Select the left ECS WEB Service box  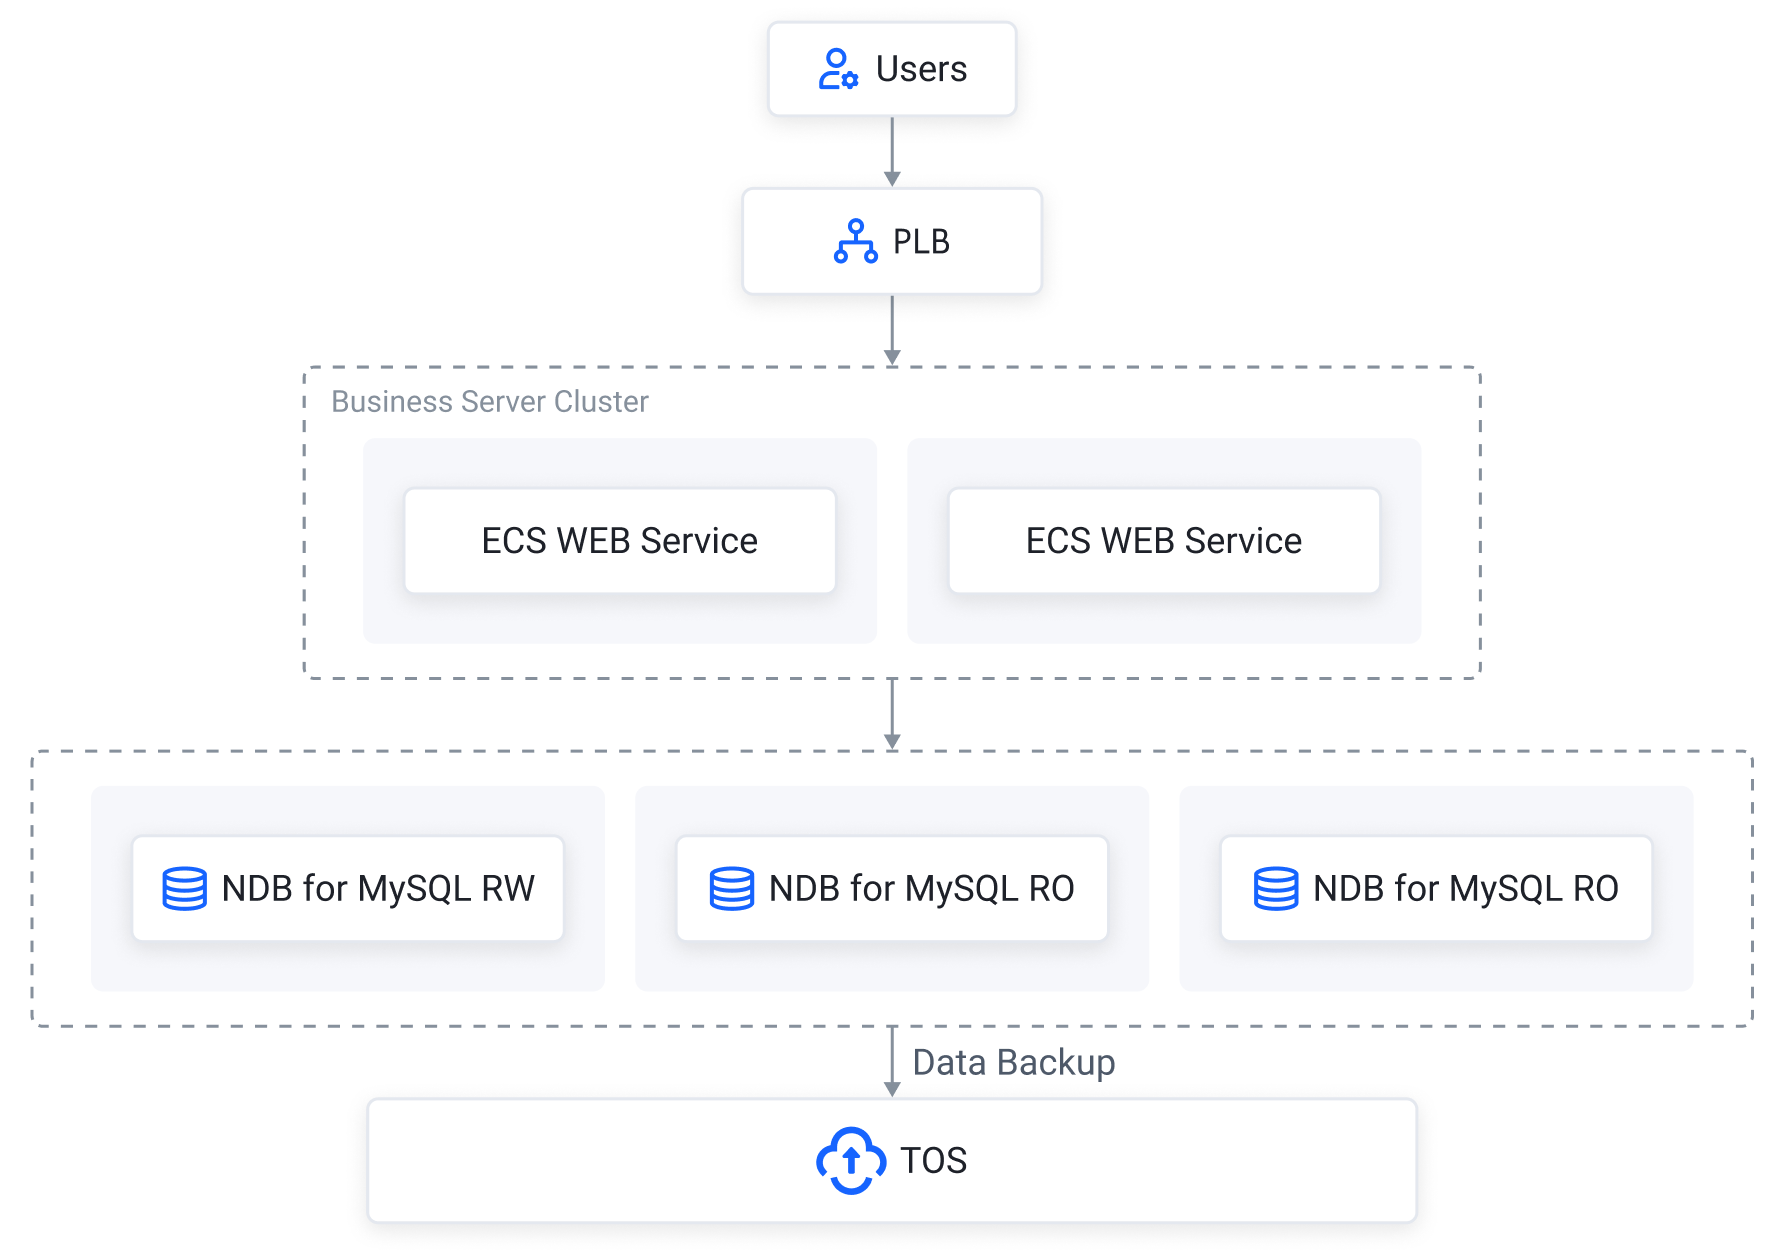click(x=619, y=541)
